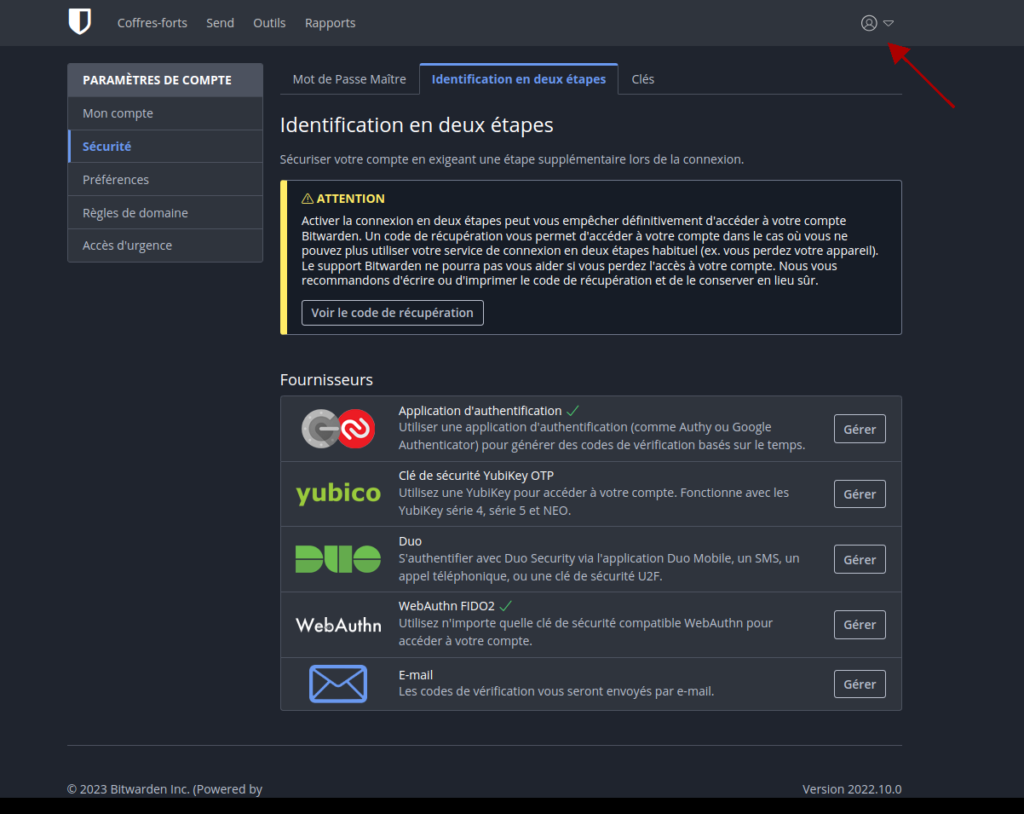Click Gérer for YubiKey OTP

(859, 494)
